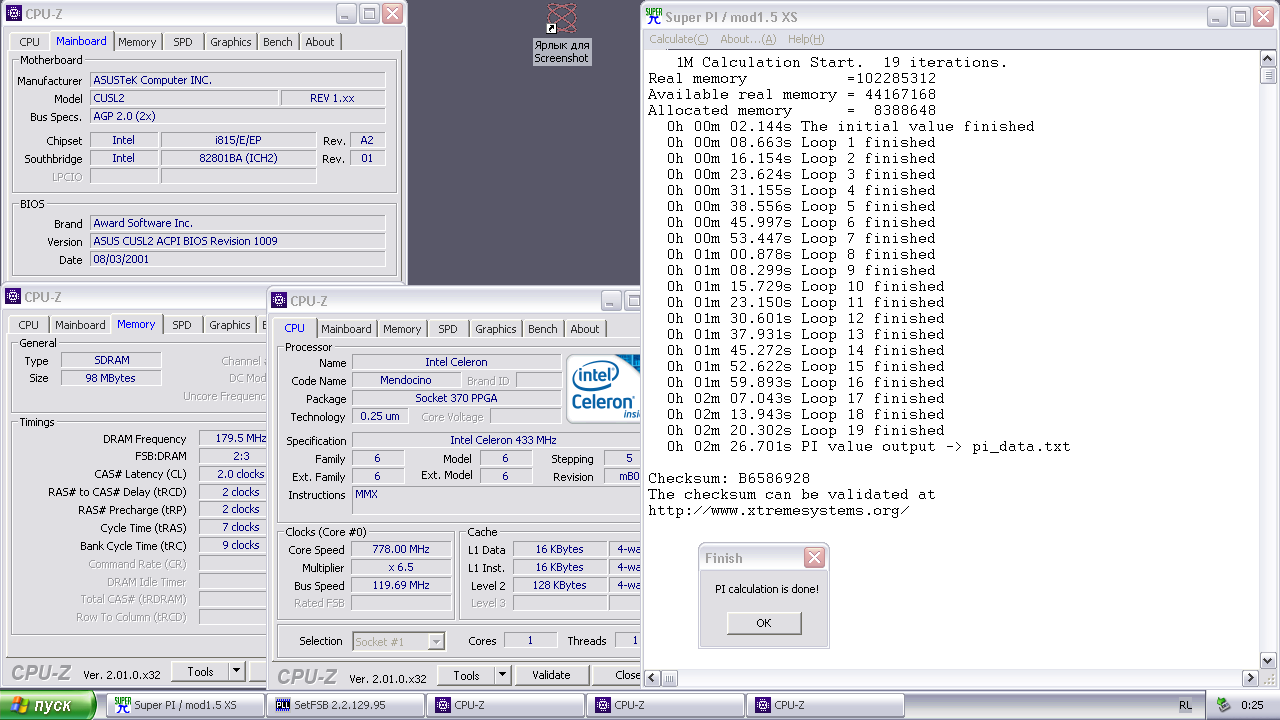Click Tools button in CPU-Z Memory window
Viewport: 1280px width, 720px height.
pos(200,672)
